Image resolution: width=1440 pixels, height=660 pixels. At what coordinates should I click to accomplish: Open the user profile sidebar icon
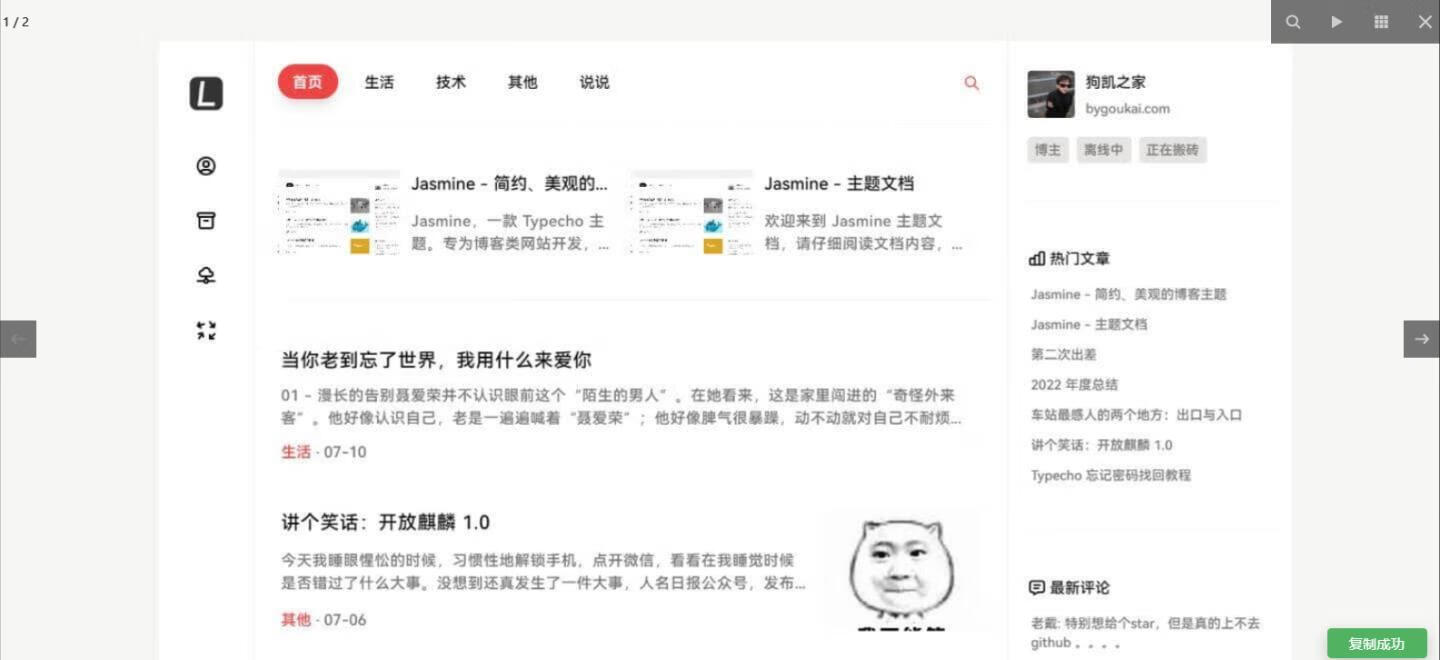[206, 166]
